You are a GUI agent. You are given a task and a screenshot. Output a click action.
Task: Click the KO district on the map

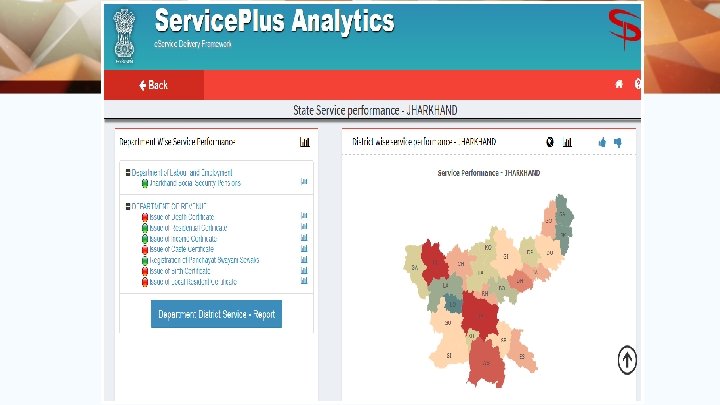(488, 248)
